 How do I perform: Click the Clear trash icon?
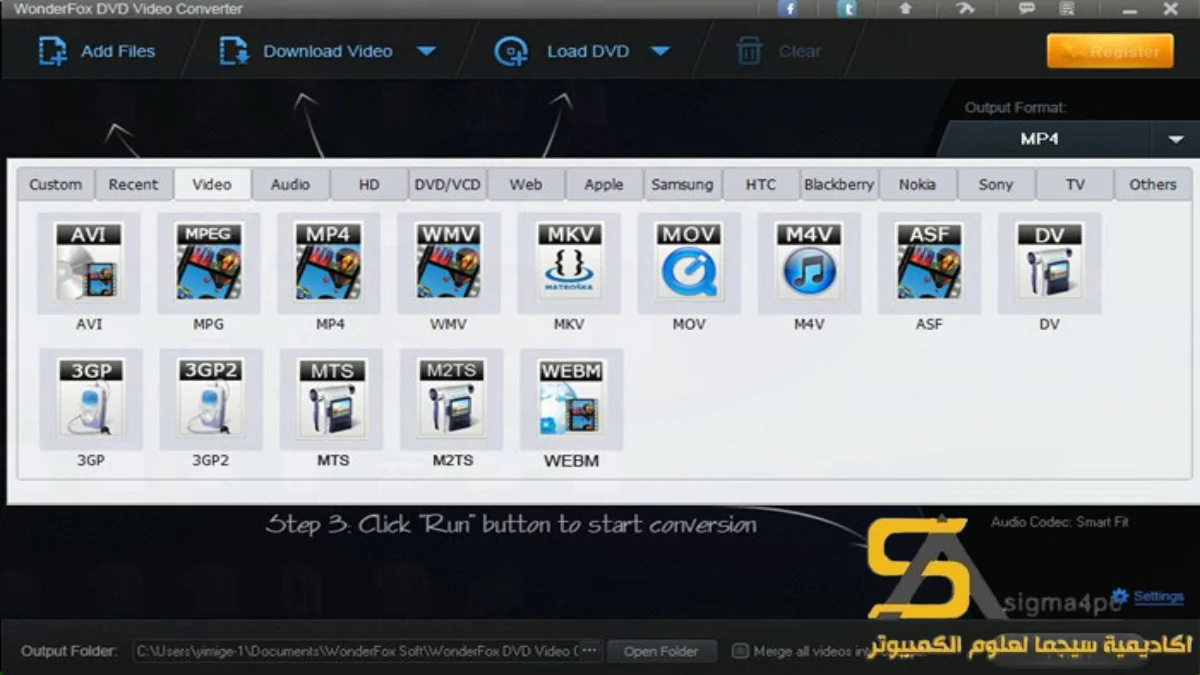(749, 51)
